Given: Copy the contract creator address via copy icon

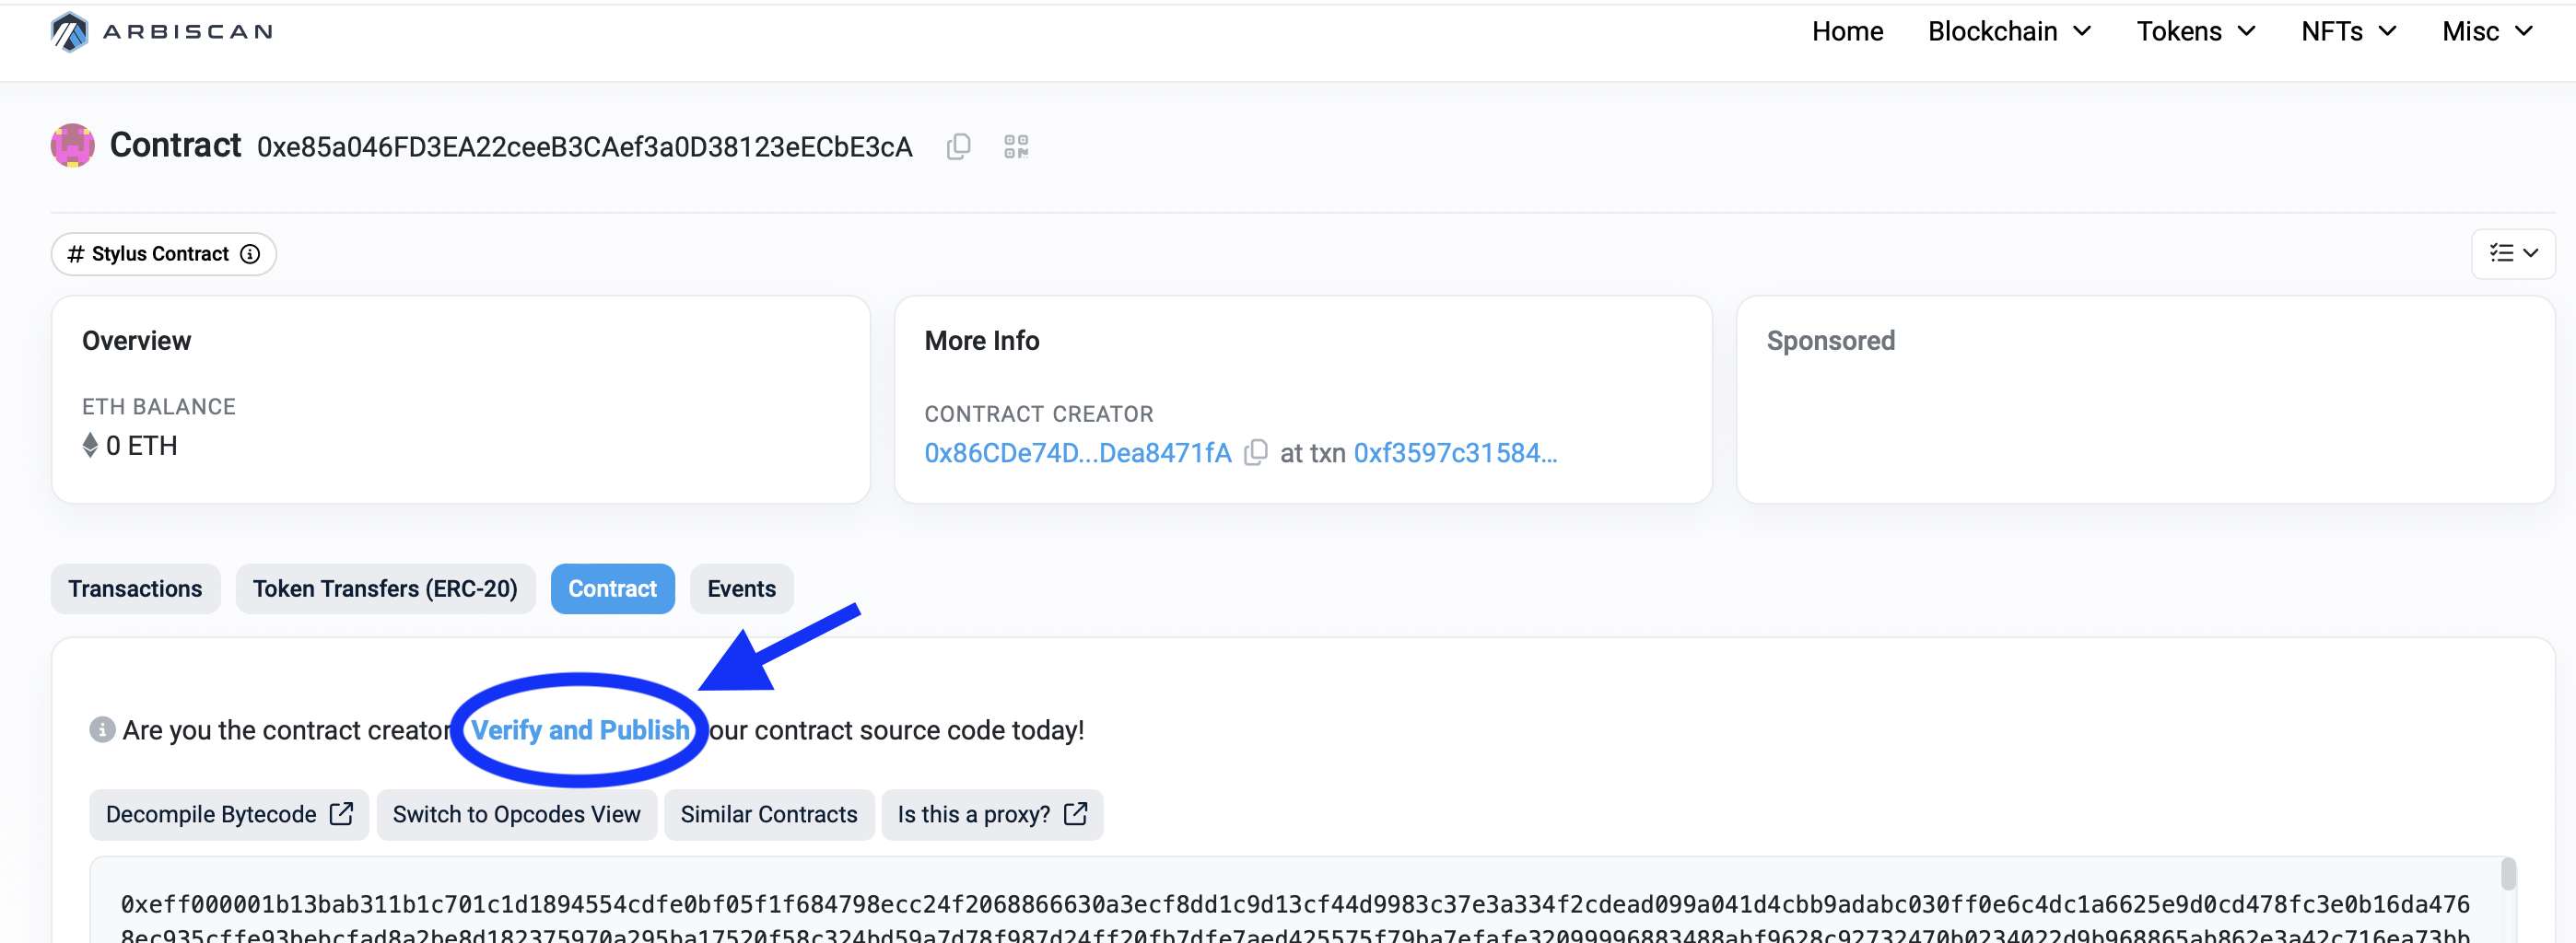Looking at the screenshot, I should (1256, 452).
